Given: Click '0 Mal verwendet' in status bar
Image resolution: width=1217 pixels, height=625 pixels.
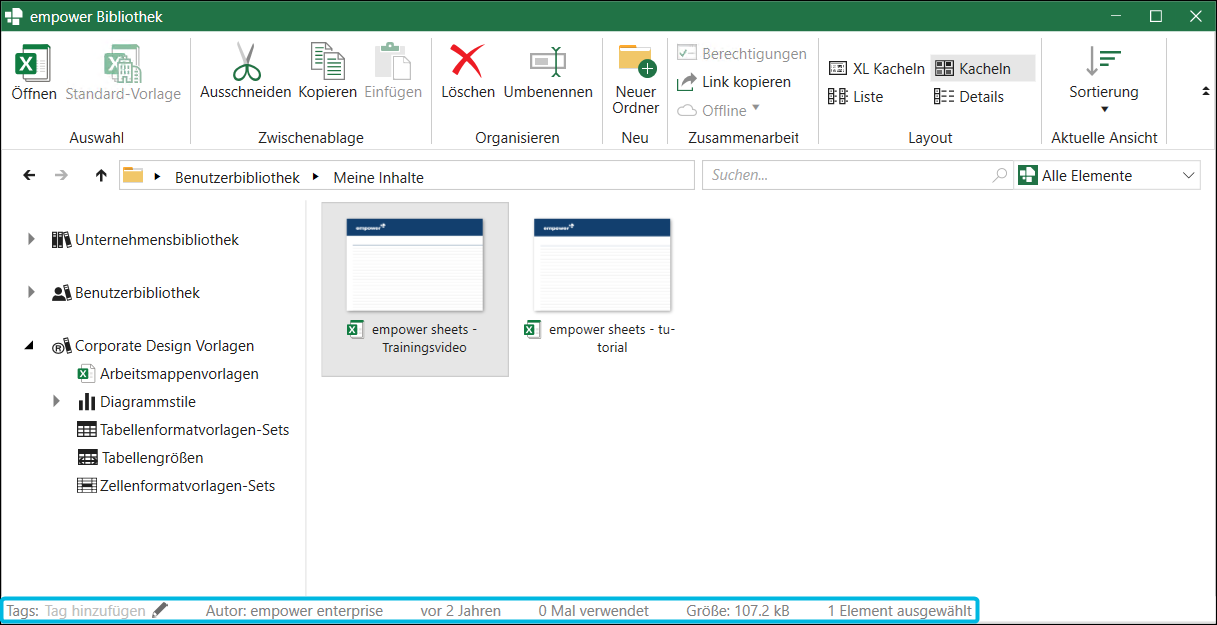Looking at the screenshot, I should coord(594,610).
